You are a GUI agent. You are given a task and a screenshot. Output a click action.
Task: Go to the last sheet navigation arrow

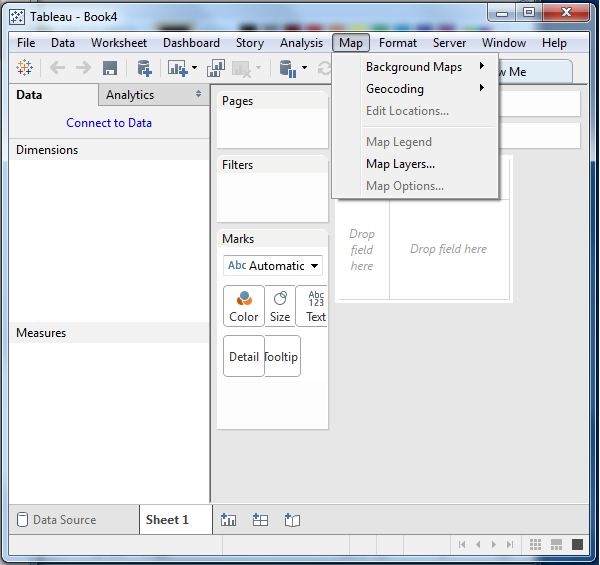[x=510, y=544]
